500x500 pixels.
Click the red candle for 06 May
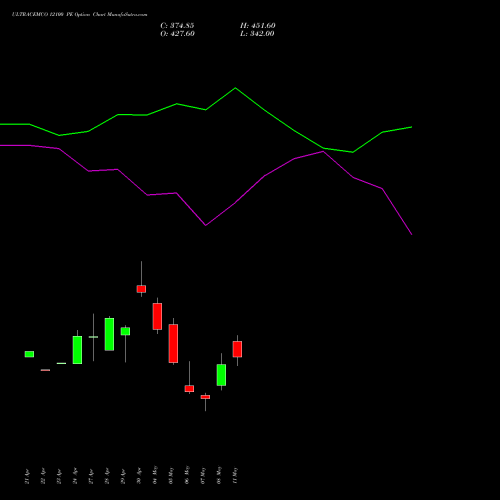click(x=189, y=388)
